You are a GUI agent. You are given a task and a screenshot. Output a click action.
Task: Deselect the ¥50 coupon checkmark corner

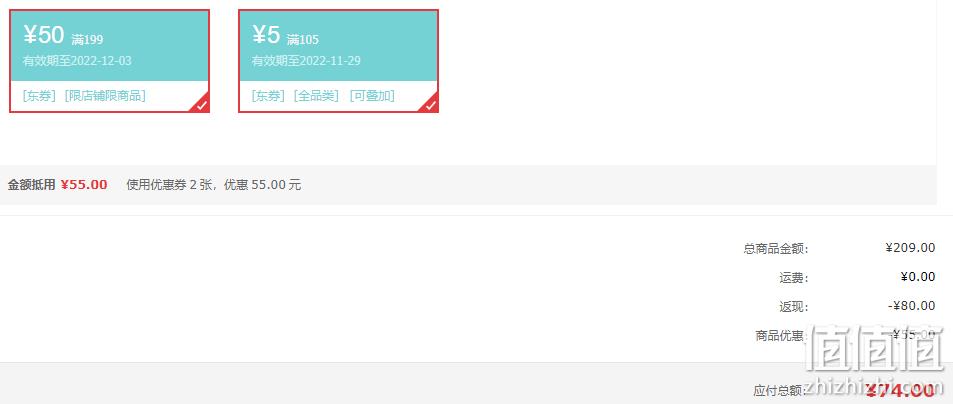point(202,105)
